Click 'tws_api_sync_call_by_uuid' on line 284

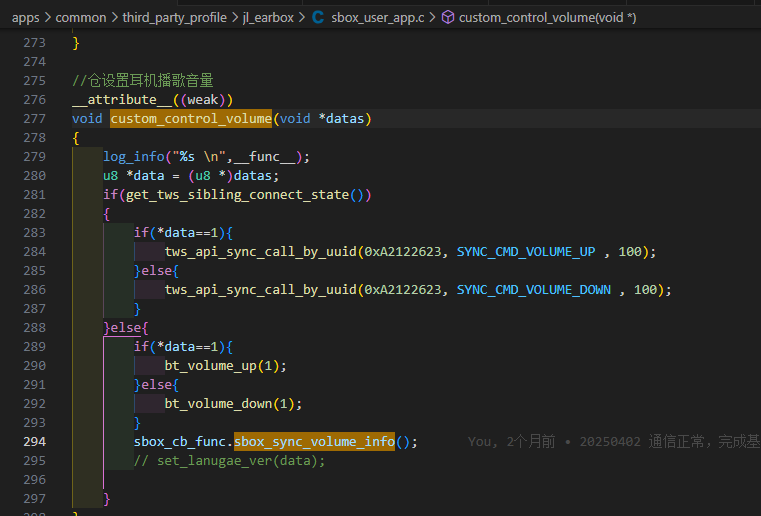pos(261,252)
